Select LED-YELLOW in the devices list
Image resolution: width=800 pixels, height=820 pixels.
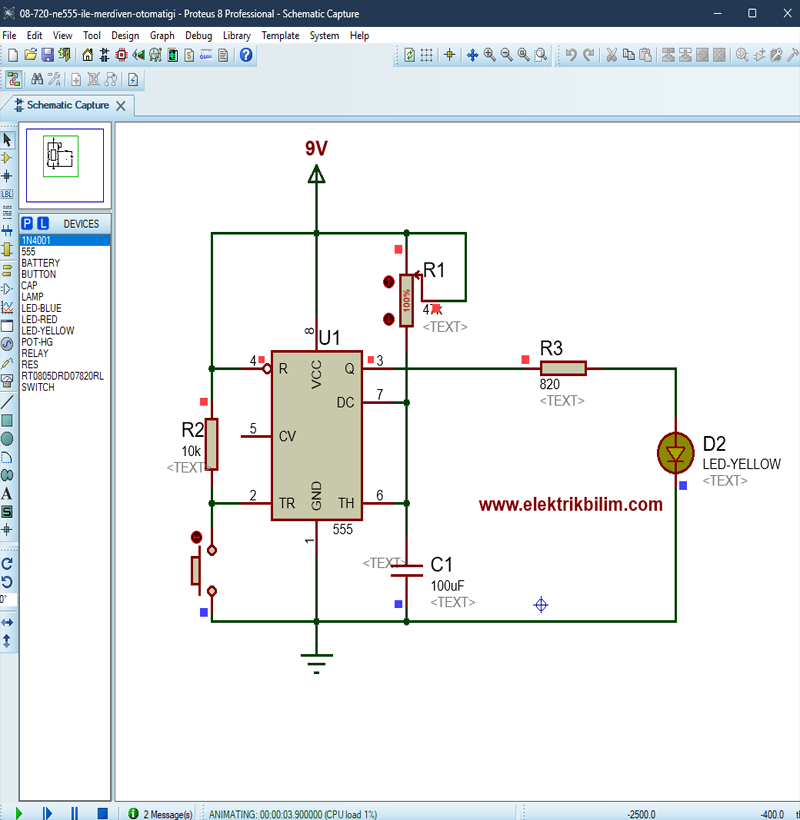[x=47, y=330]
